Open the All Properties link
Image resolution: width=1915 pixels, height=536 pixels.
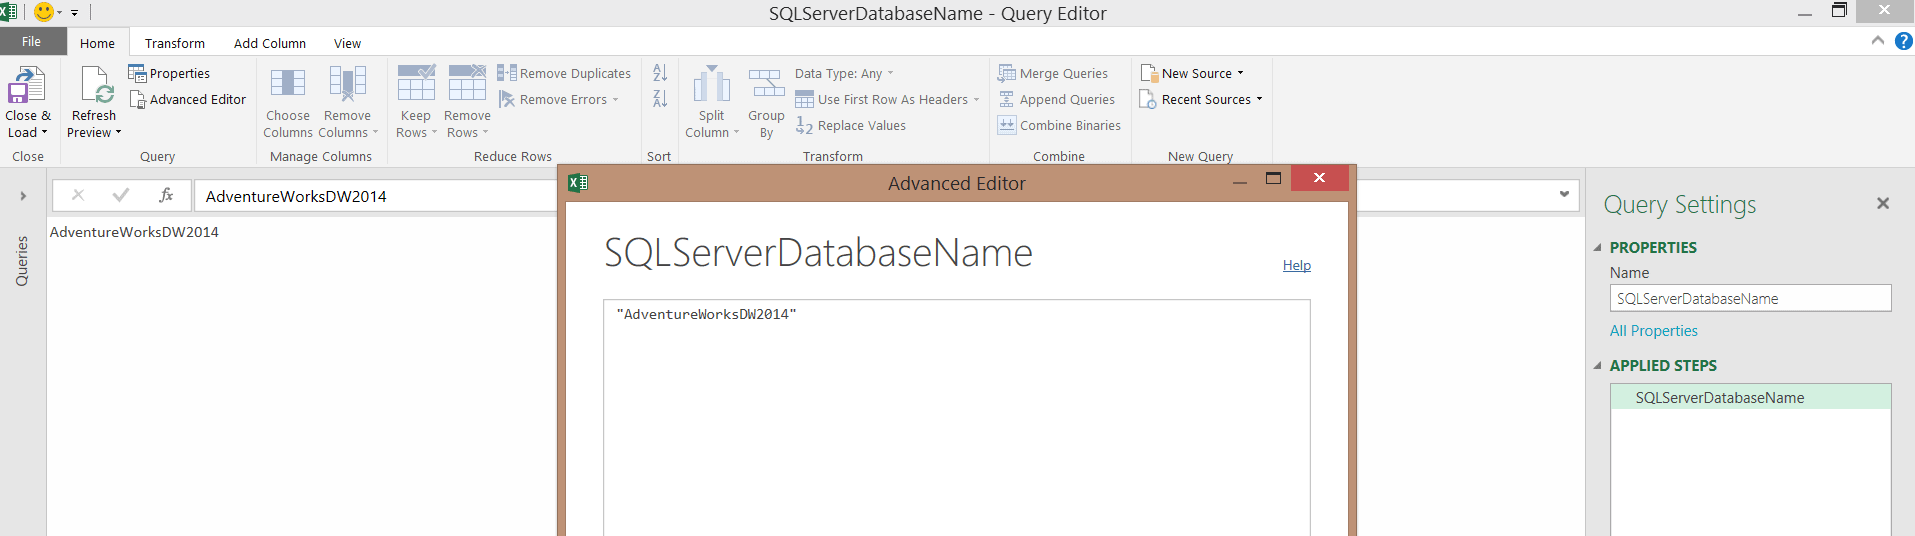click(1653, 331)
